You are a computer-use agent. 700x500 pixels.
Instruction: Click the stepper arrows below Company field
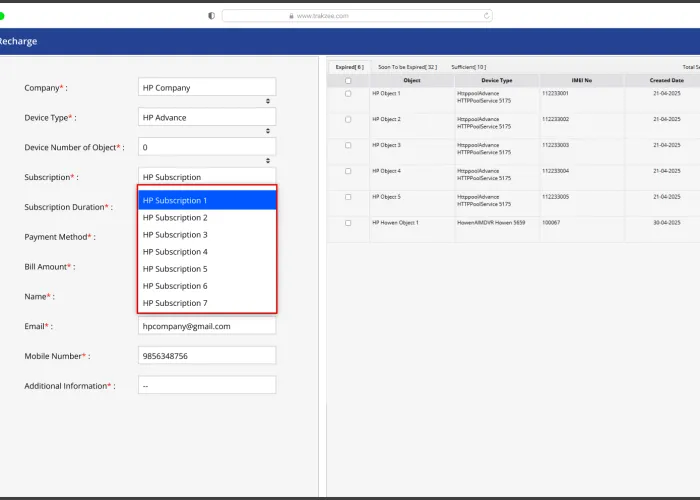(x=268, y=101)
